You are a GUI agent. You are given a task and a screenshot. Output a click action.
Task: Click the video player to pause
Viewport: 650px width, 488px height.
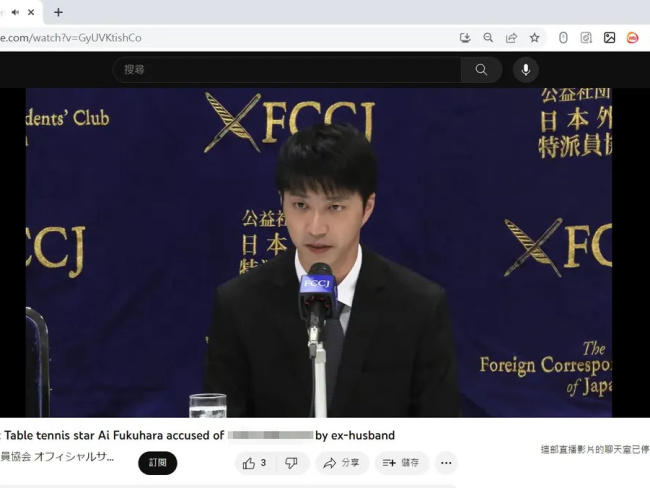[x=319, y=252]
